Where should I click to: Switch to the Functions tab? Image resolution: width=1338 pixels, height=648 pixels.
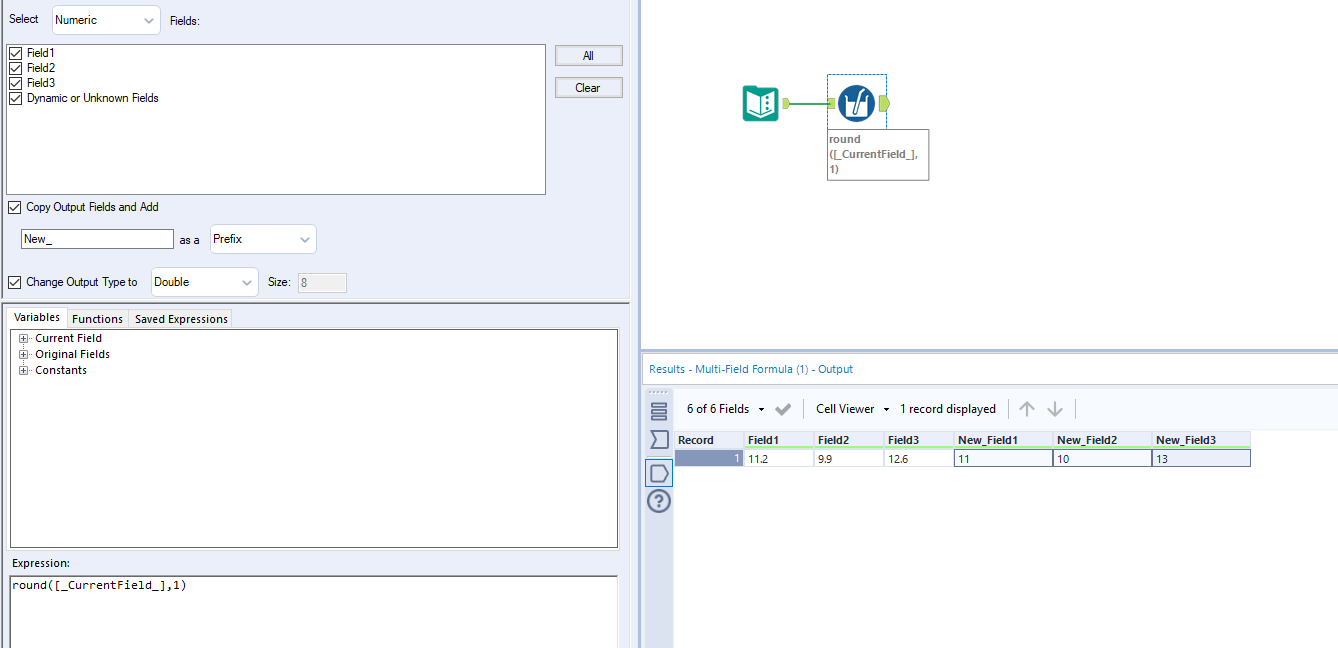[97, 318]
